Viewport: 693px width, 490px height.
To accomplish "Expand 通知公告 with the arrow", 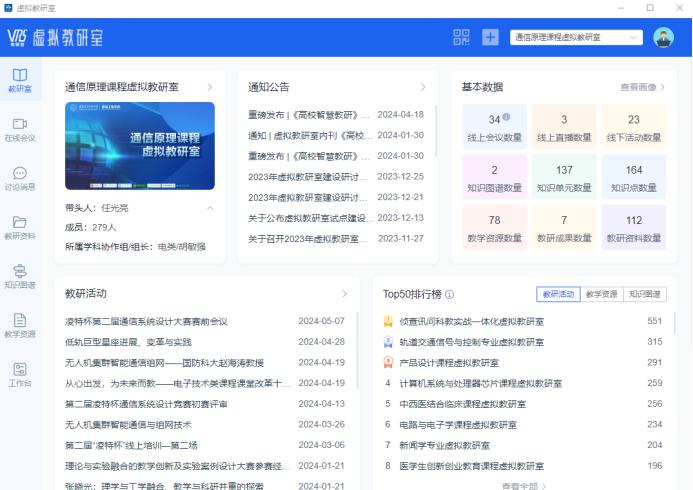I will pyautogui.click(x=423, y=87).
